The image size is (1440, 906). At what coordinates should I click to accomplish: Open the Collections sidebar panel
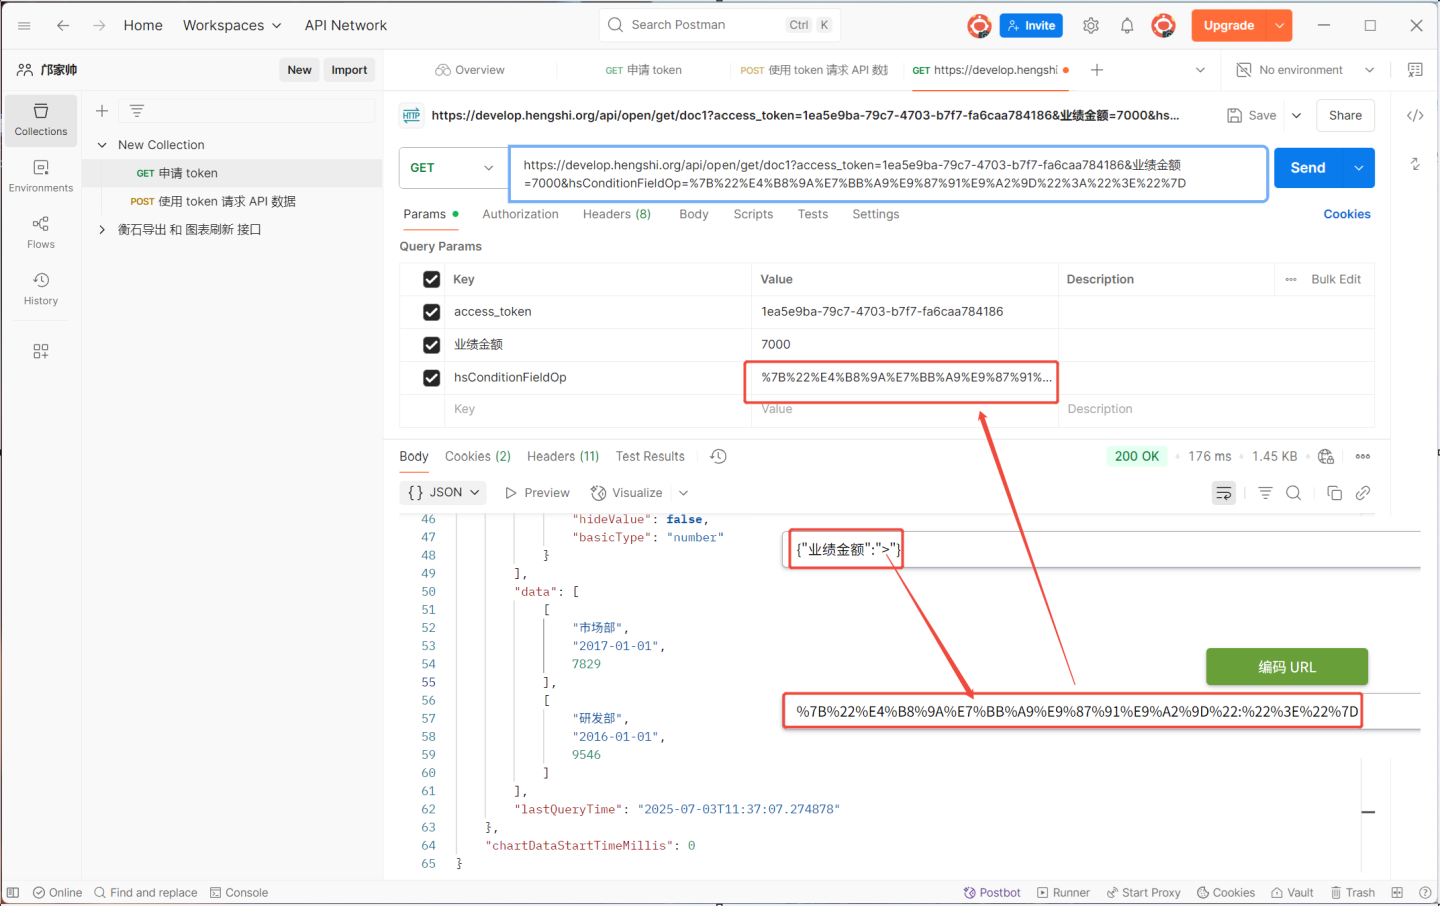pyautogui.click(x=41, y=120)
